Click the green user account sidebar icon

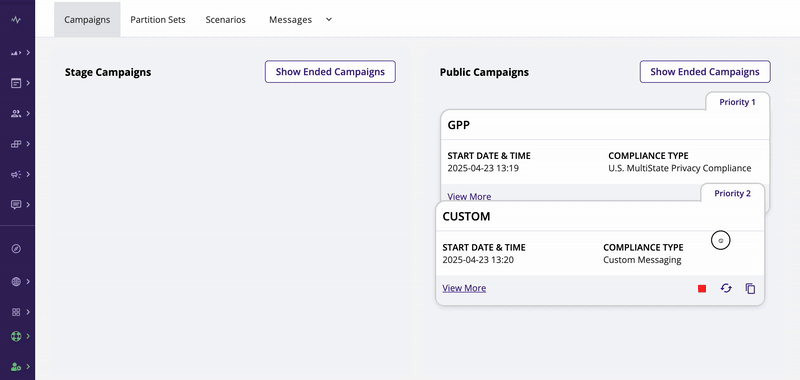tap(16, 366)
